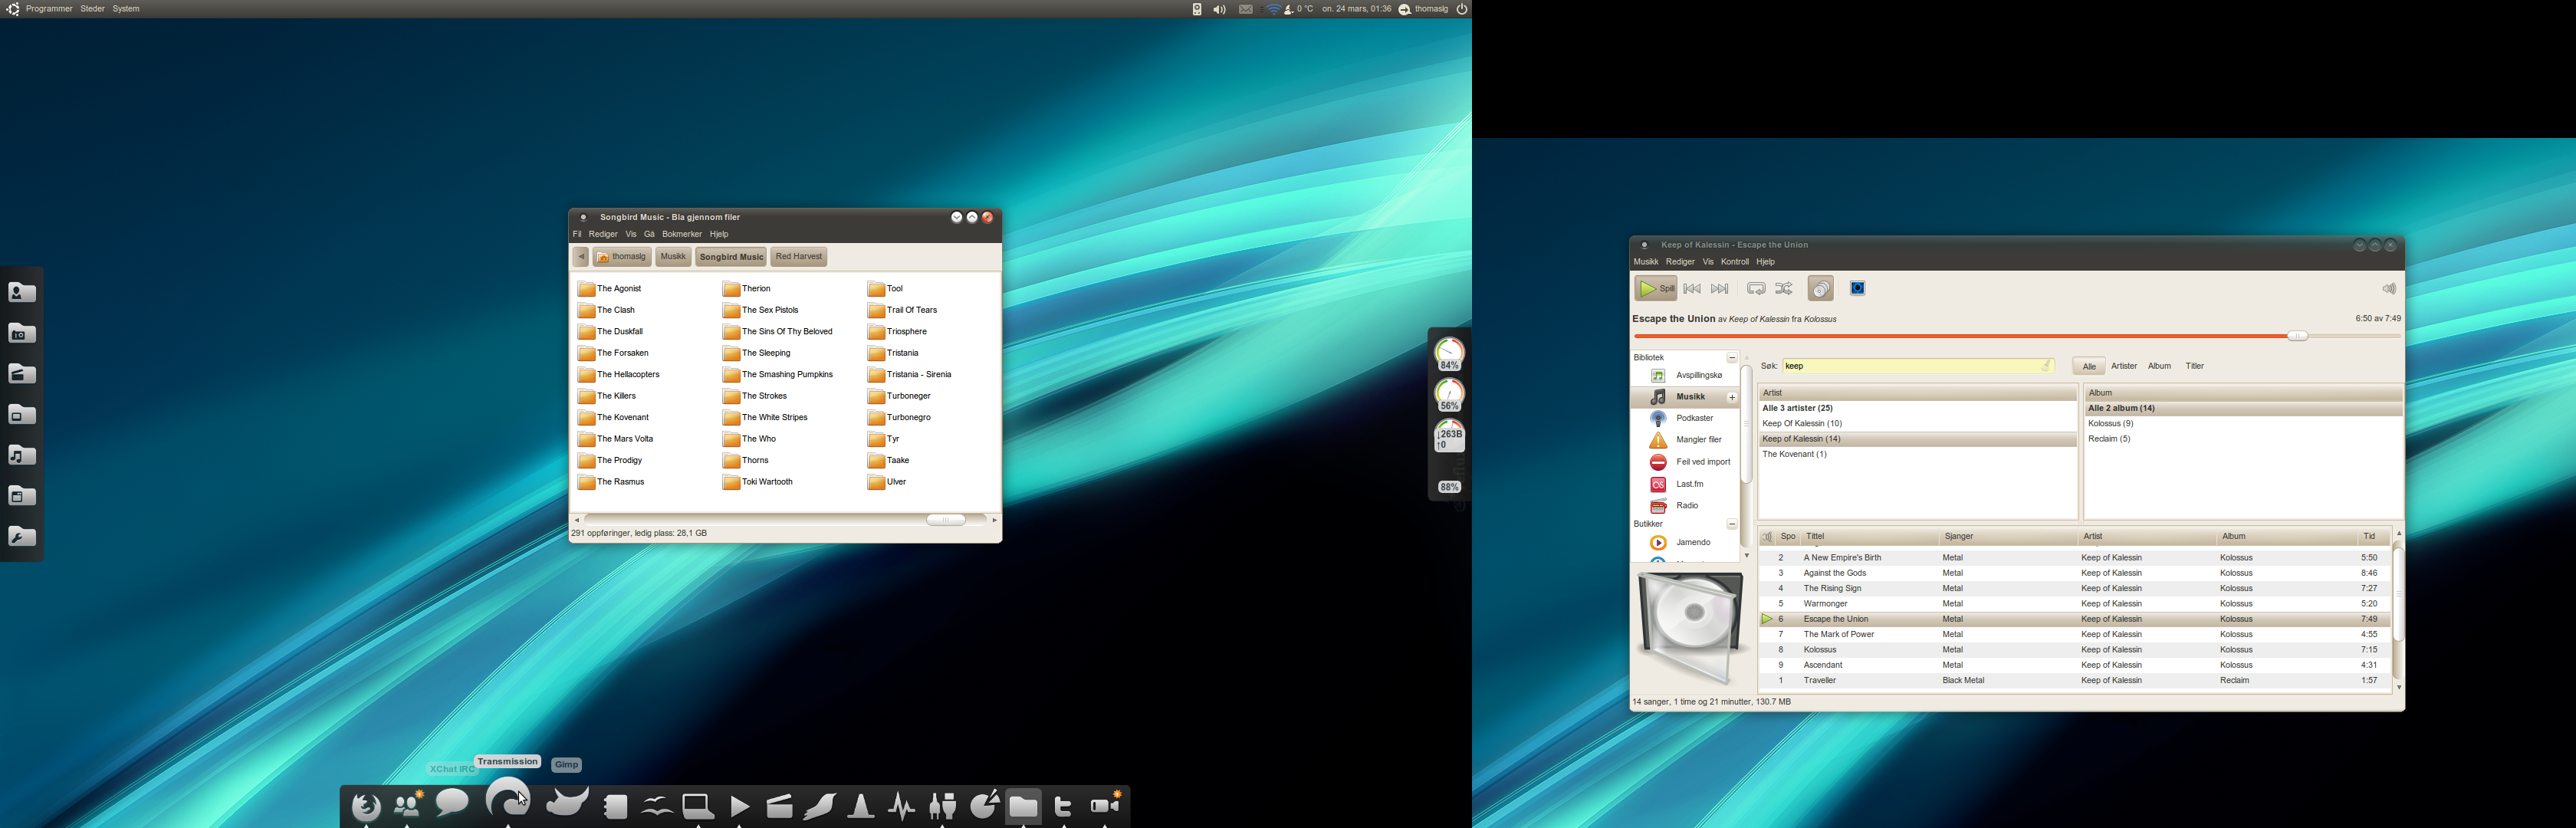
Task: Click the system volume icon in top panel
Action: pos(1220,9)
